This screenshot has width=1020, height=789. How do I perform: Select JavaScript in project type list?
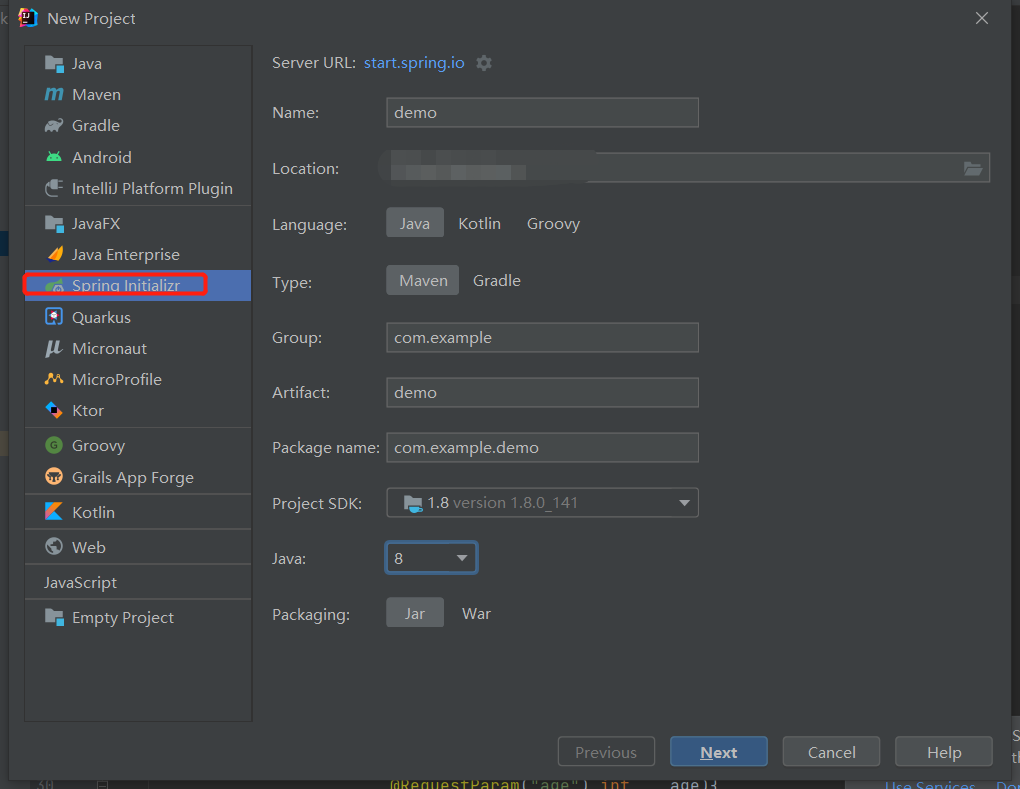[138, 582]
